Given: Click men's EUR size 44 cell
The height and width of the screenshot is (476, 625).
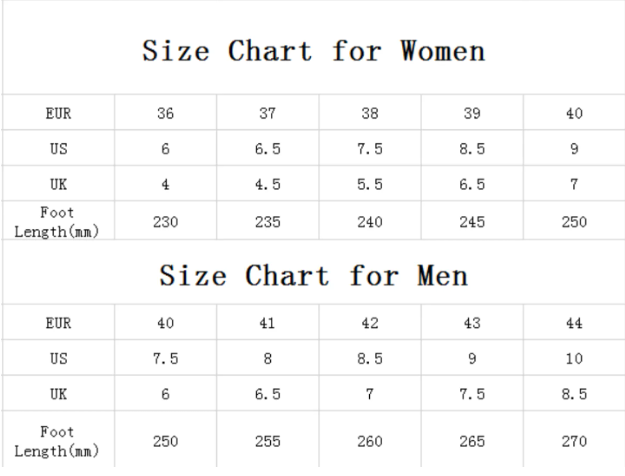Looking at the screenshot, I should [574, 322].
